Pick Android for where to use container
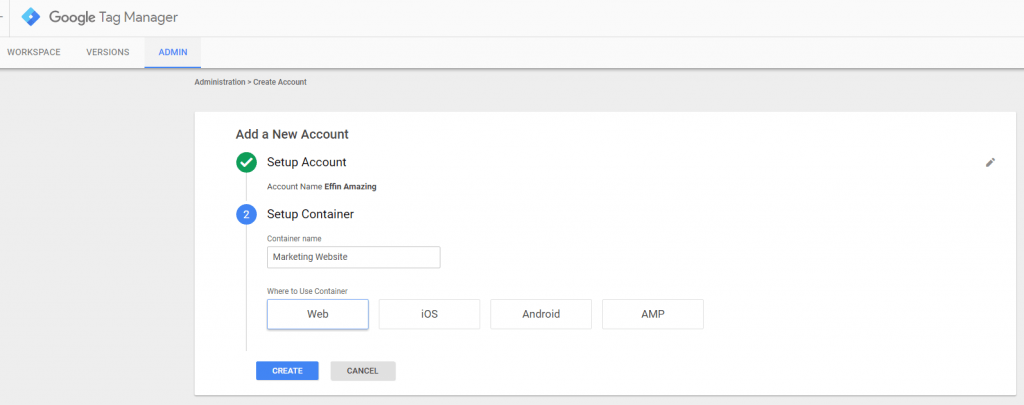1024x405 pixels. point(541,314)
